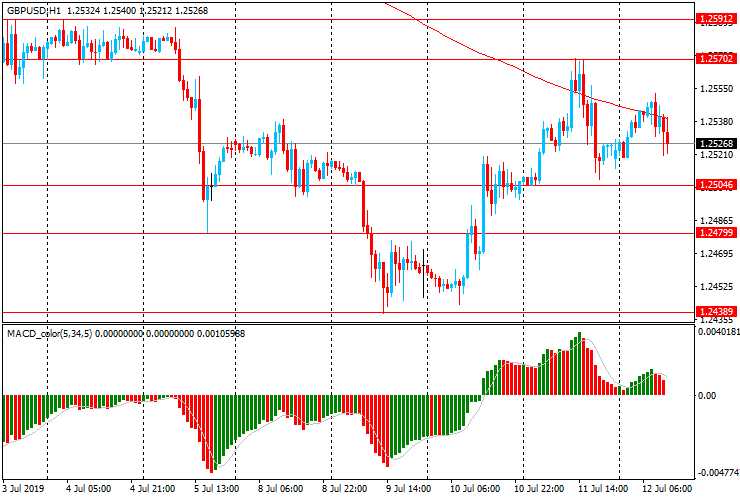Click the 1.25550 price axis value

coord(717,89)
